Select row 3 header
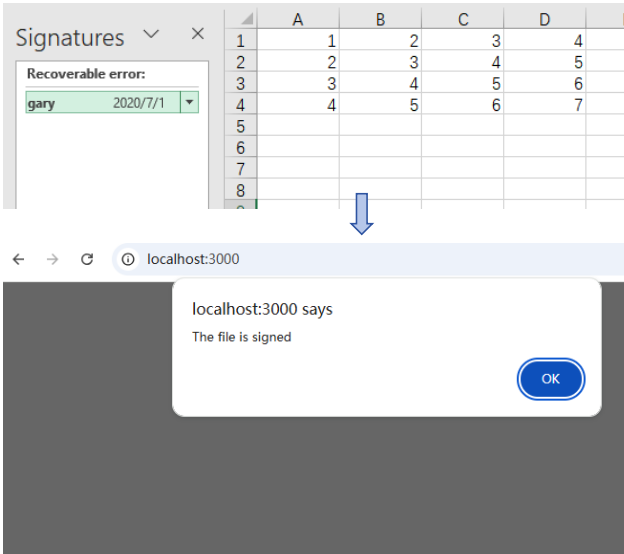This screenshot has height=554, width=624. tap(241, 84)
